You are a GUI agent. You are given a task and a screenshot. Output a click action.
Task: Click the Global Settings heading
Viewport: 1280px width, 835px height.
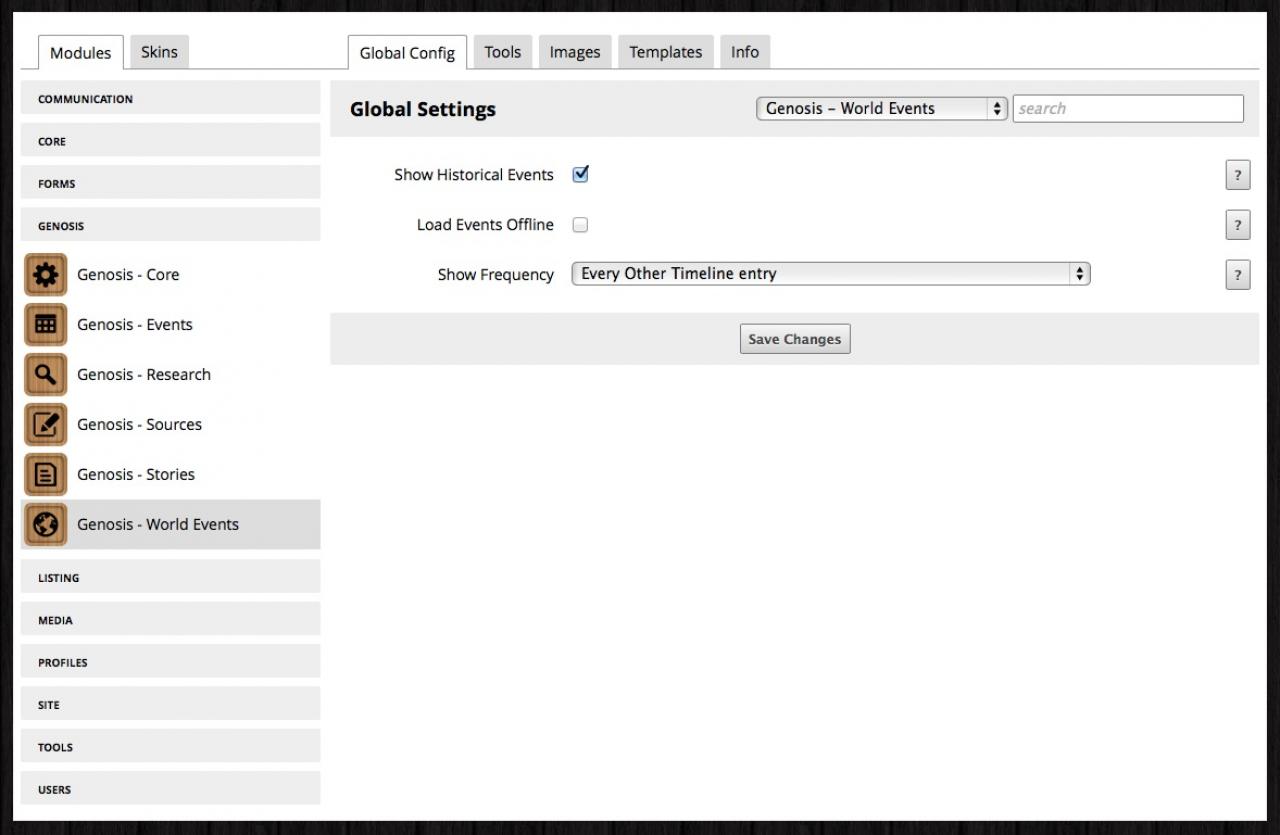click(x=423, y=109)
